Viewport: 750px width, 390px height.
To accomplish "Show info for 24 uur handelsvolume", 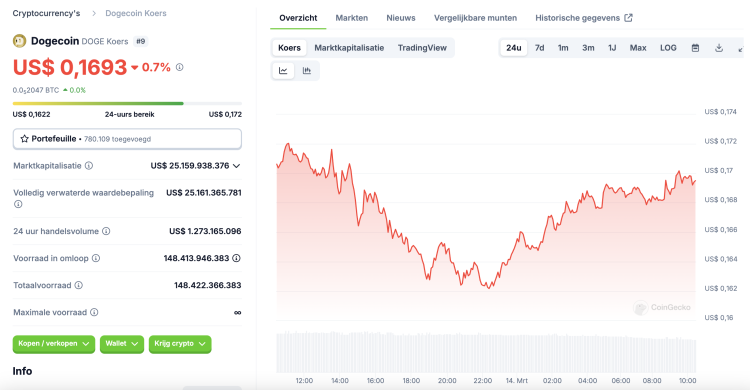I will coord(106,231).
